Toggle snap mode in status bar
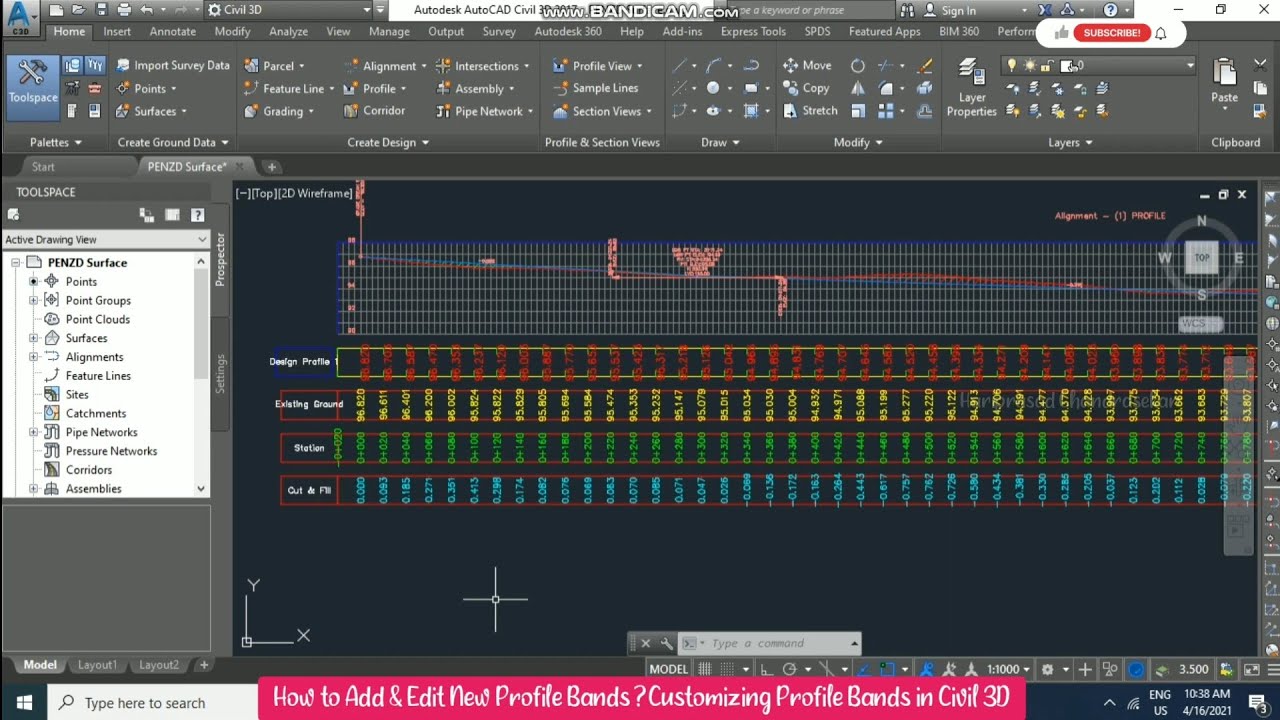Image resolution: width=1280 pixels, height=720 pixels. click(726, 669)
